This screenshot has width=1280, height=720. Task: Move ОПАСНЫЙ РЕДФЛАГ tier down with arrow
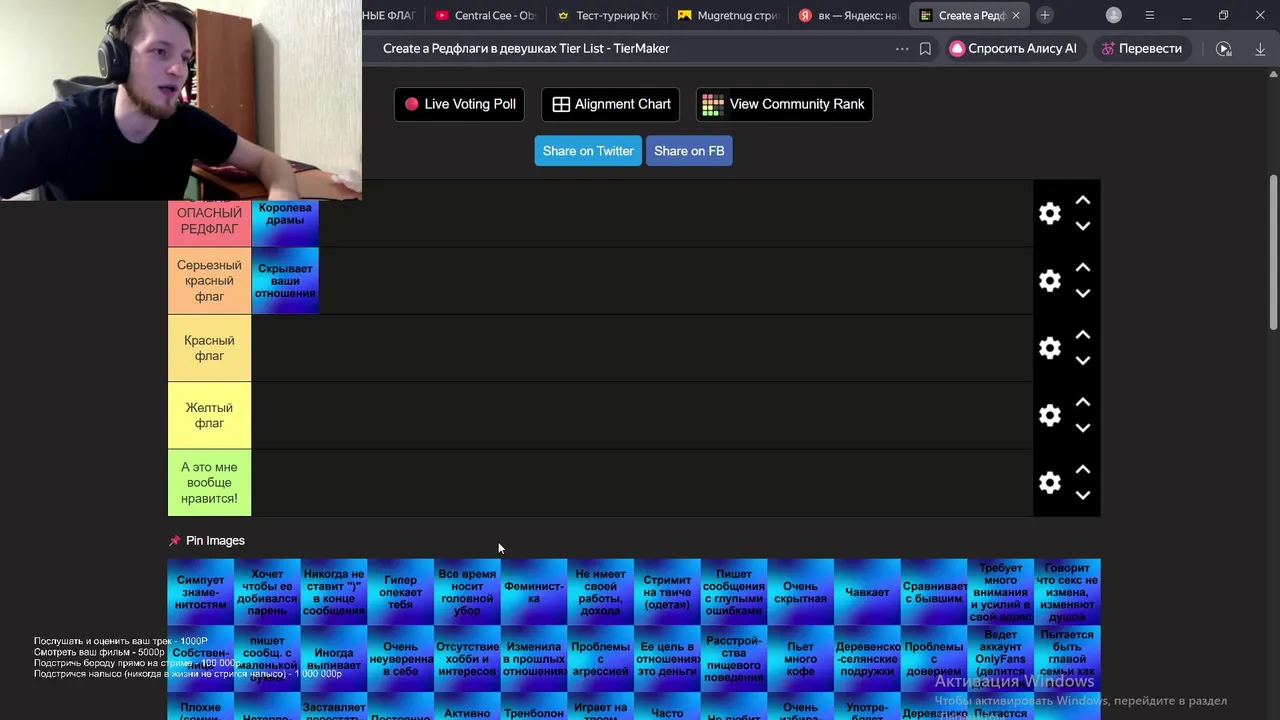[1083, 226]
